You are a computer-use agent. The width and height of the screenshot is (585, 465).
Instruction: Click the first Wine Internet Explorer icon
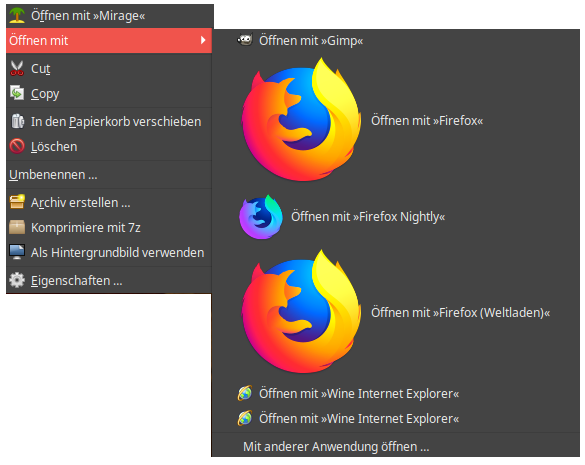(245, 393)
